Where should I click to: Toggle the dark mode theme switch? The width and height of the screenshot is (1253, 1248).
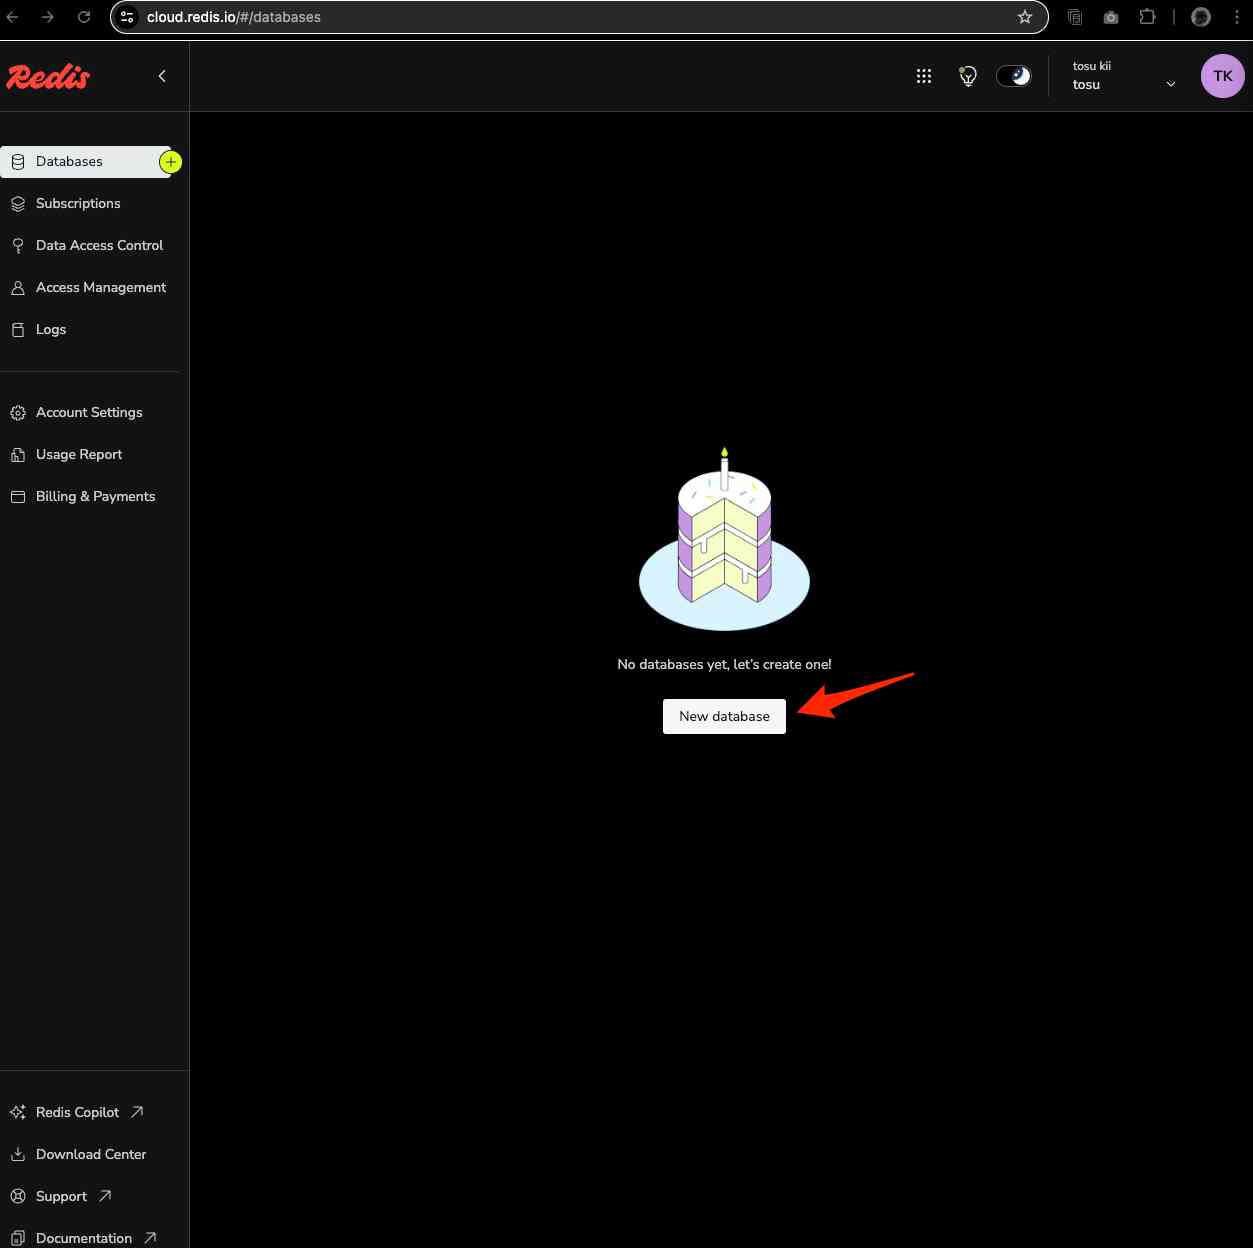tap(1014, 76)
